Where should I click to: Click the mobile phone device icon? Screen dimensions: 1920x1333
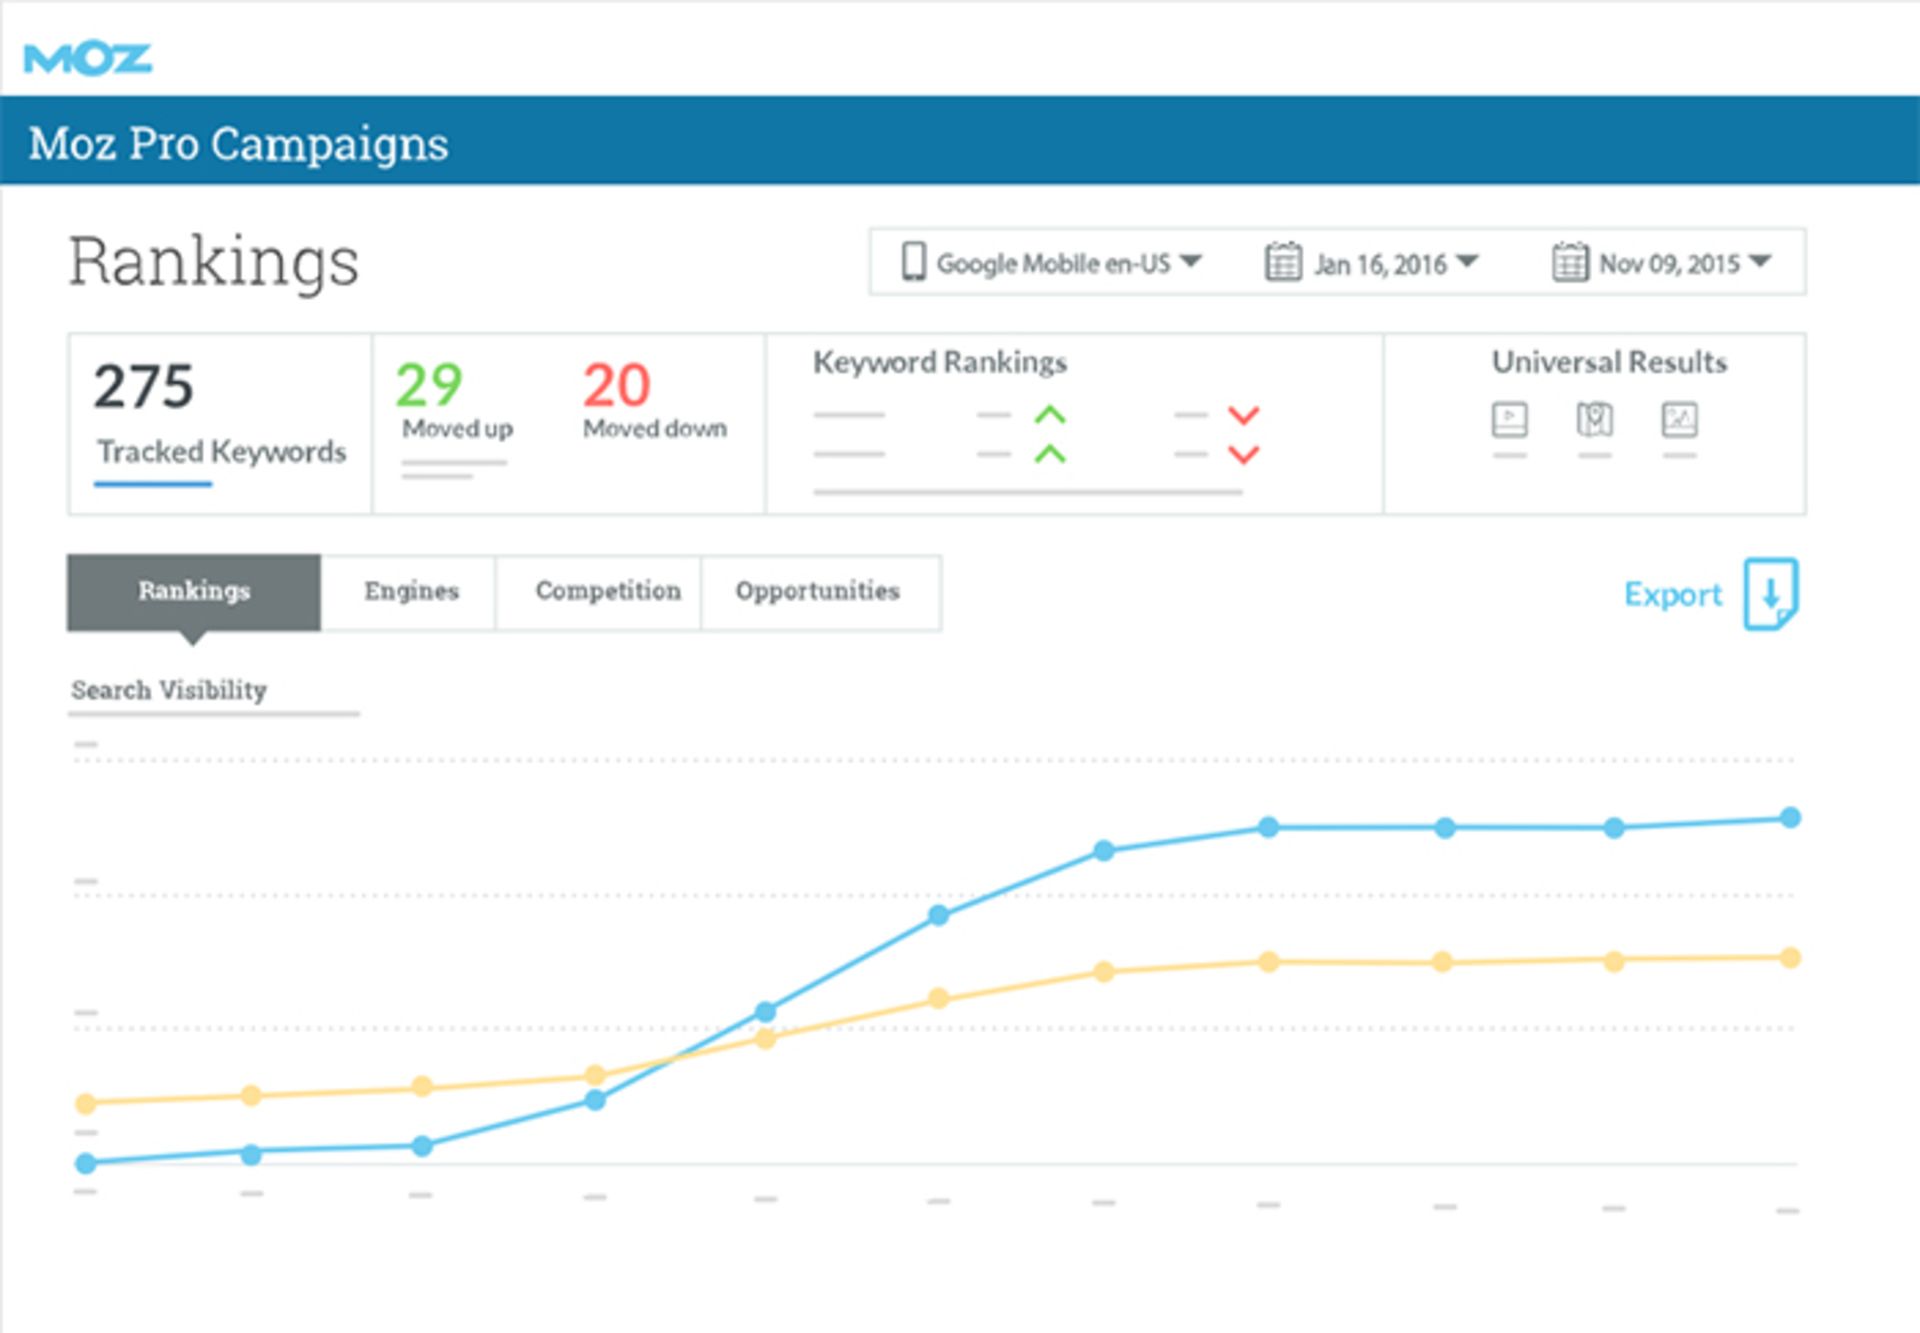913,262
